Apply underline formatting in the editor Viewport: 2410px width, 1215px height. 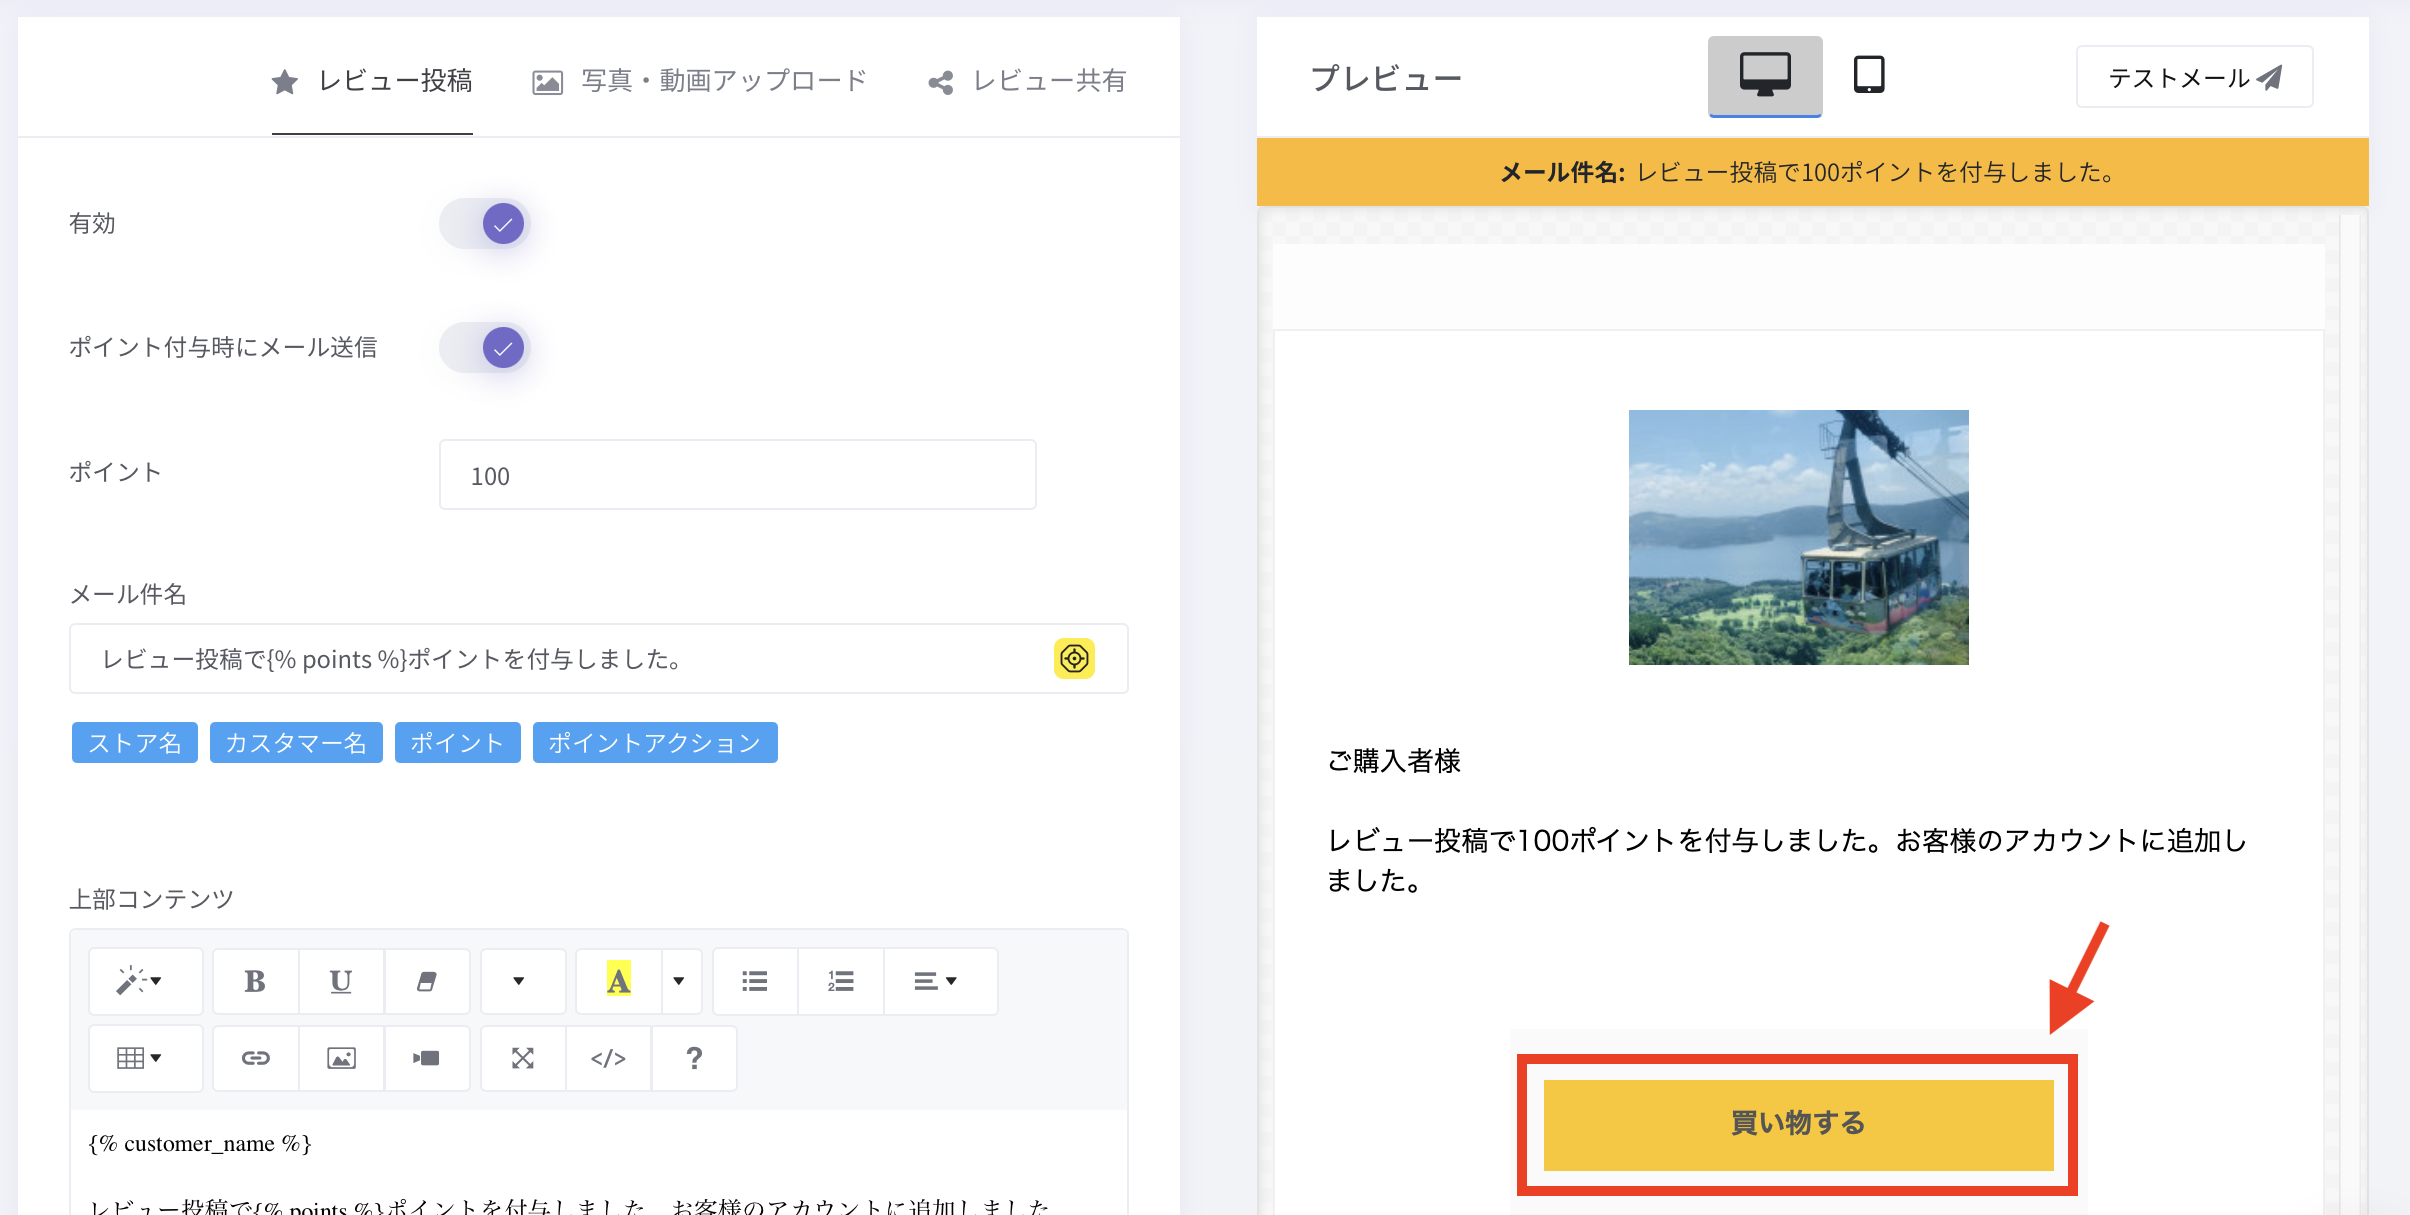[340, 981]
